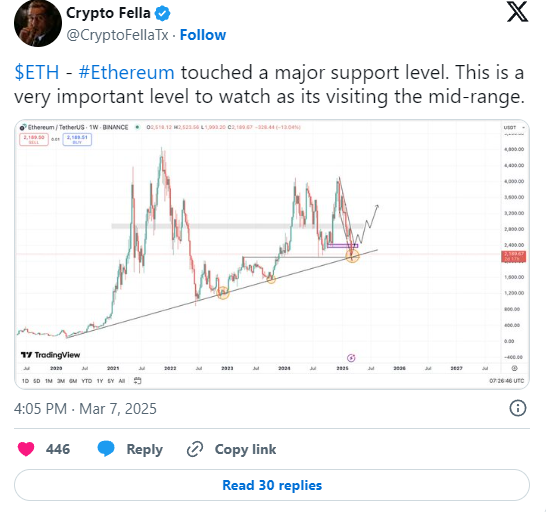Open Crypto Fella's profile avatar
Image resolution: width=546 pixels, height=512 pixels.
tap(38, 23)
